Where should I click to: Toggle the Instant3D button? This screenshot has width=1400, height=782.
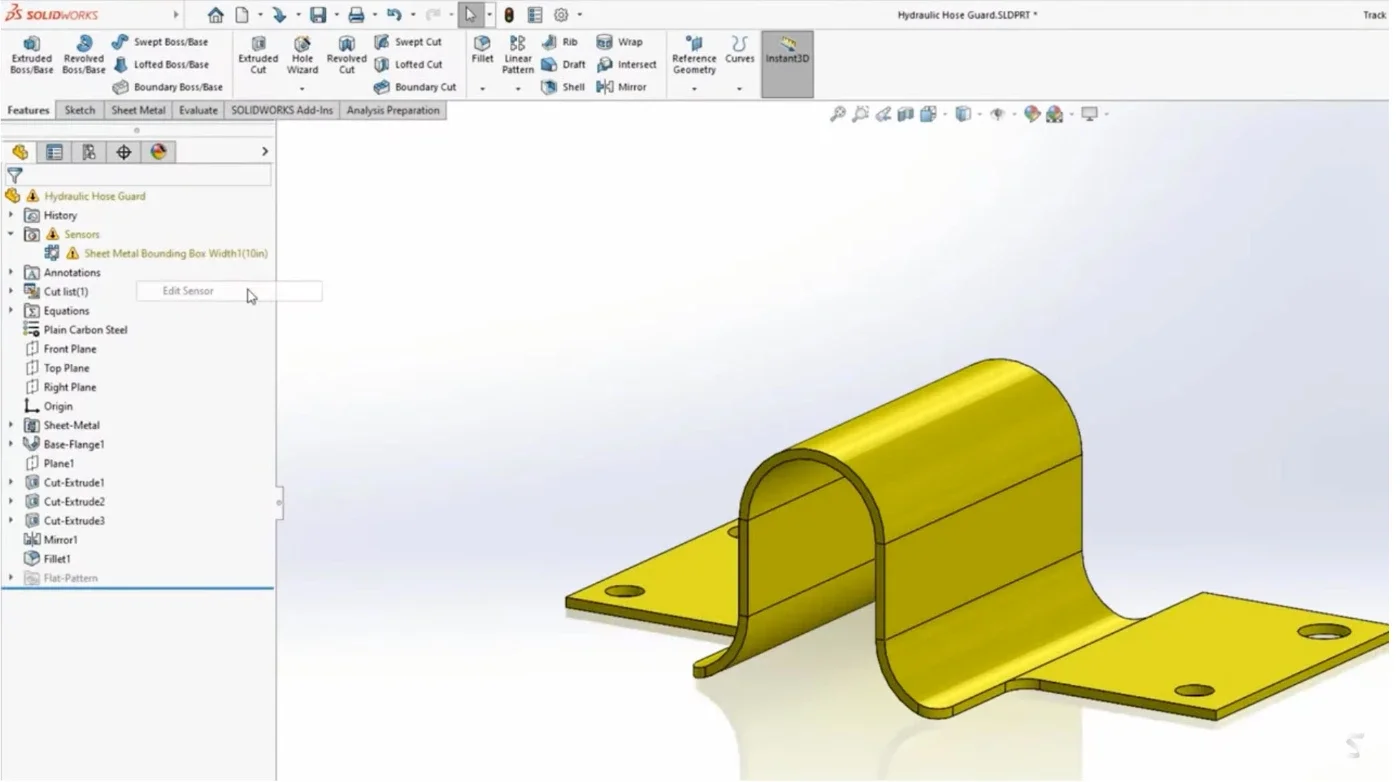pos(787,64)
